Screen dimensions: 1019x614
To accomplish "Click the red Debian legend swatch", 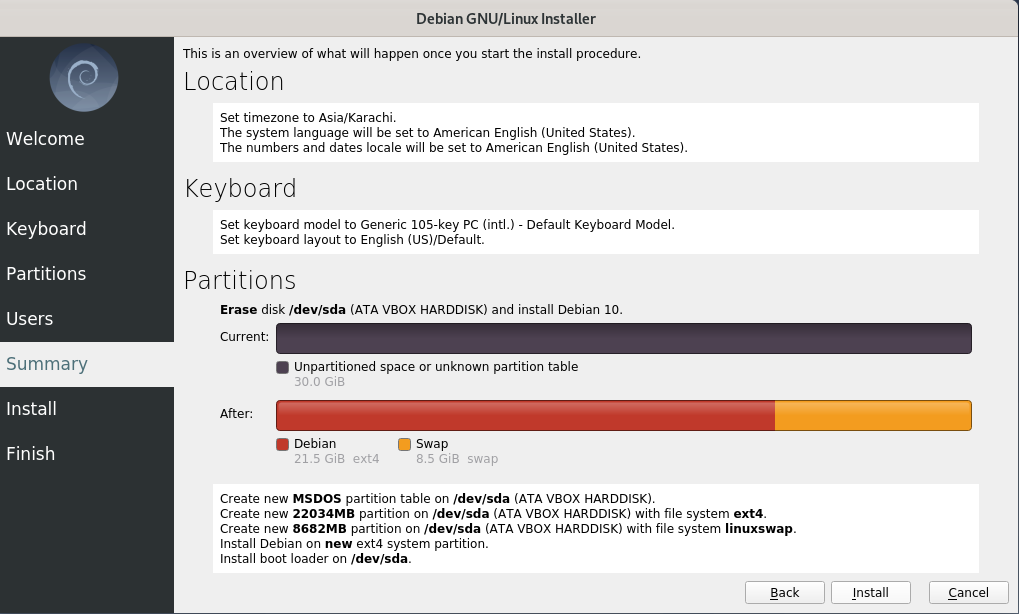I will 282,444.
